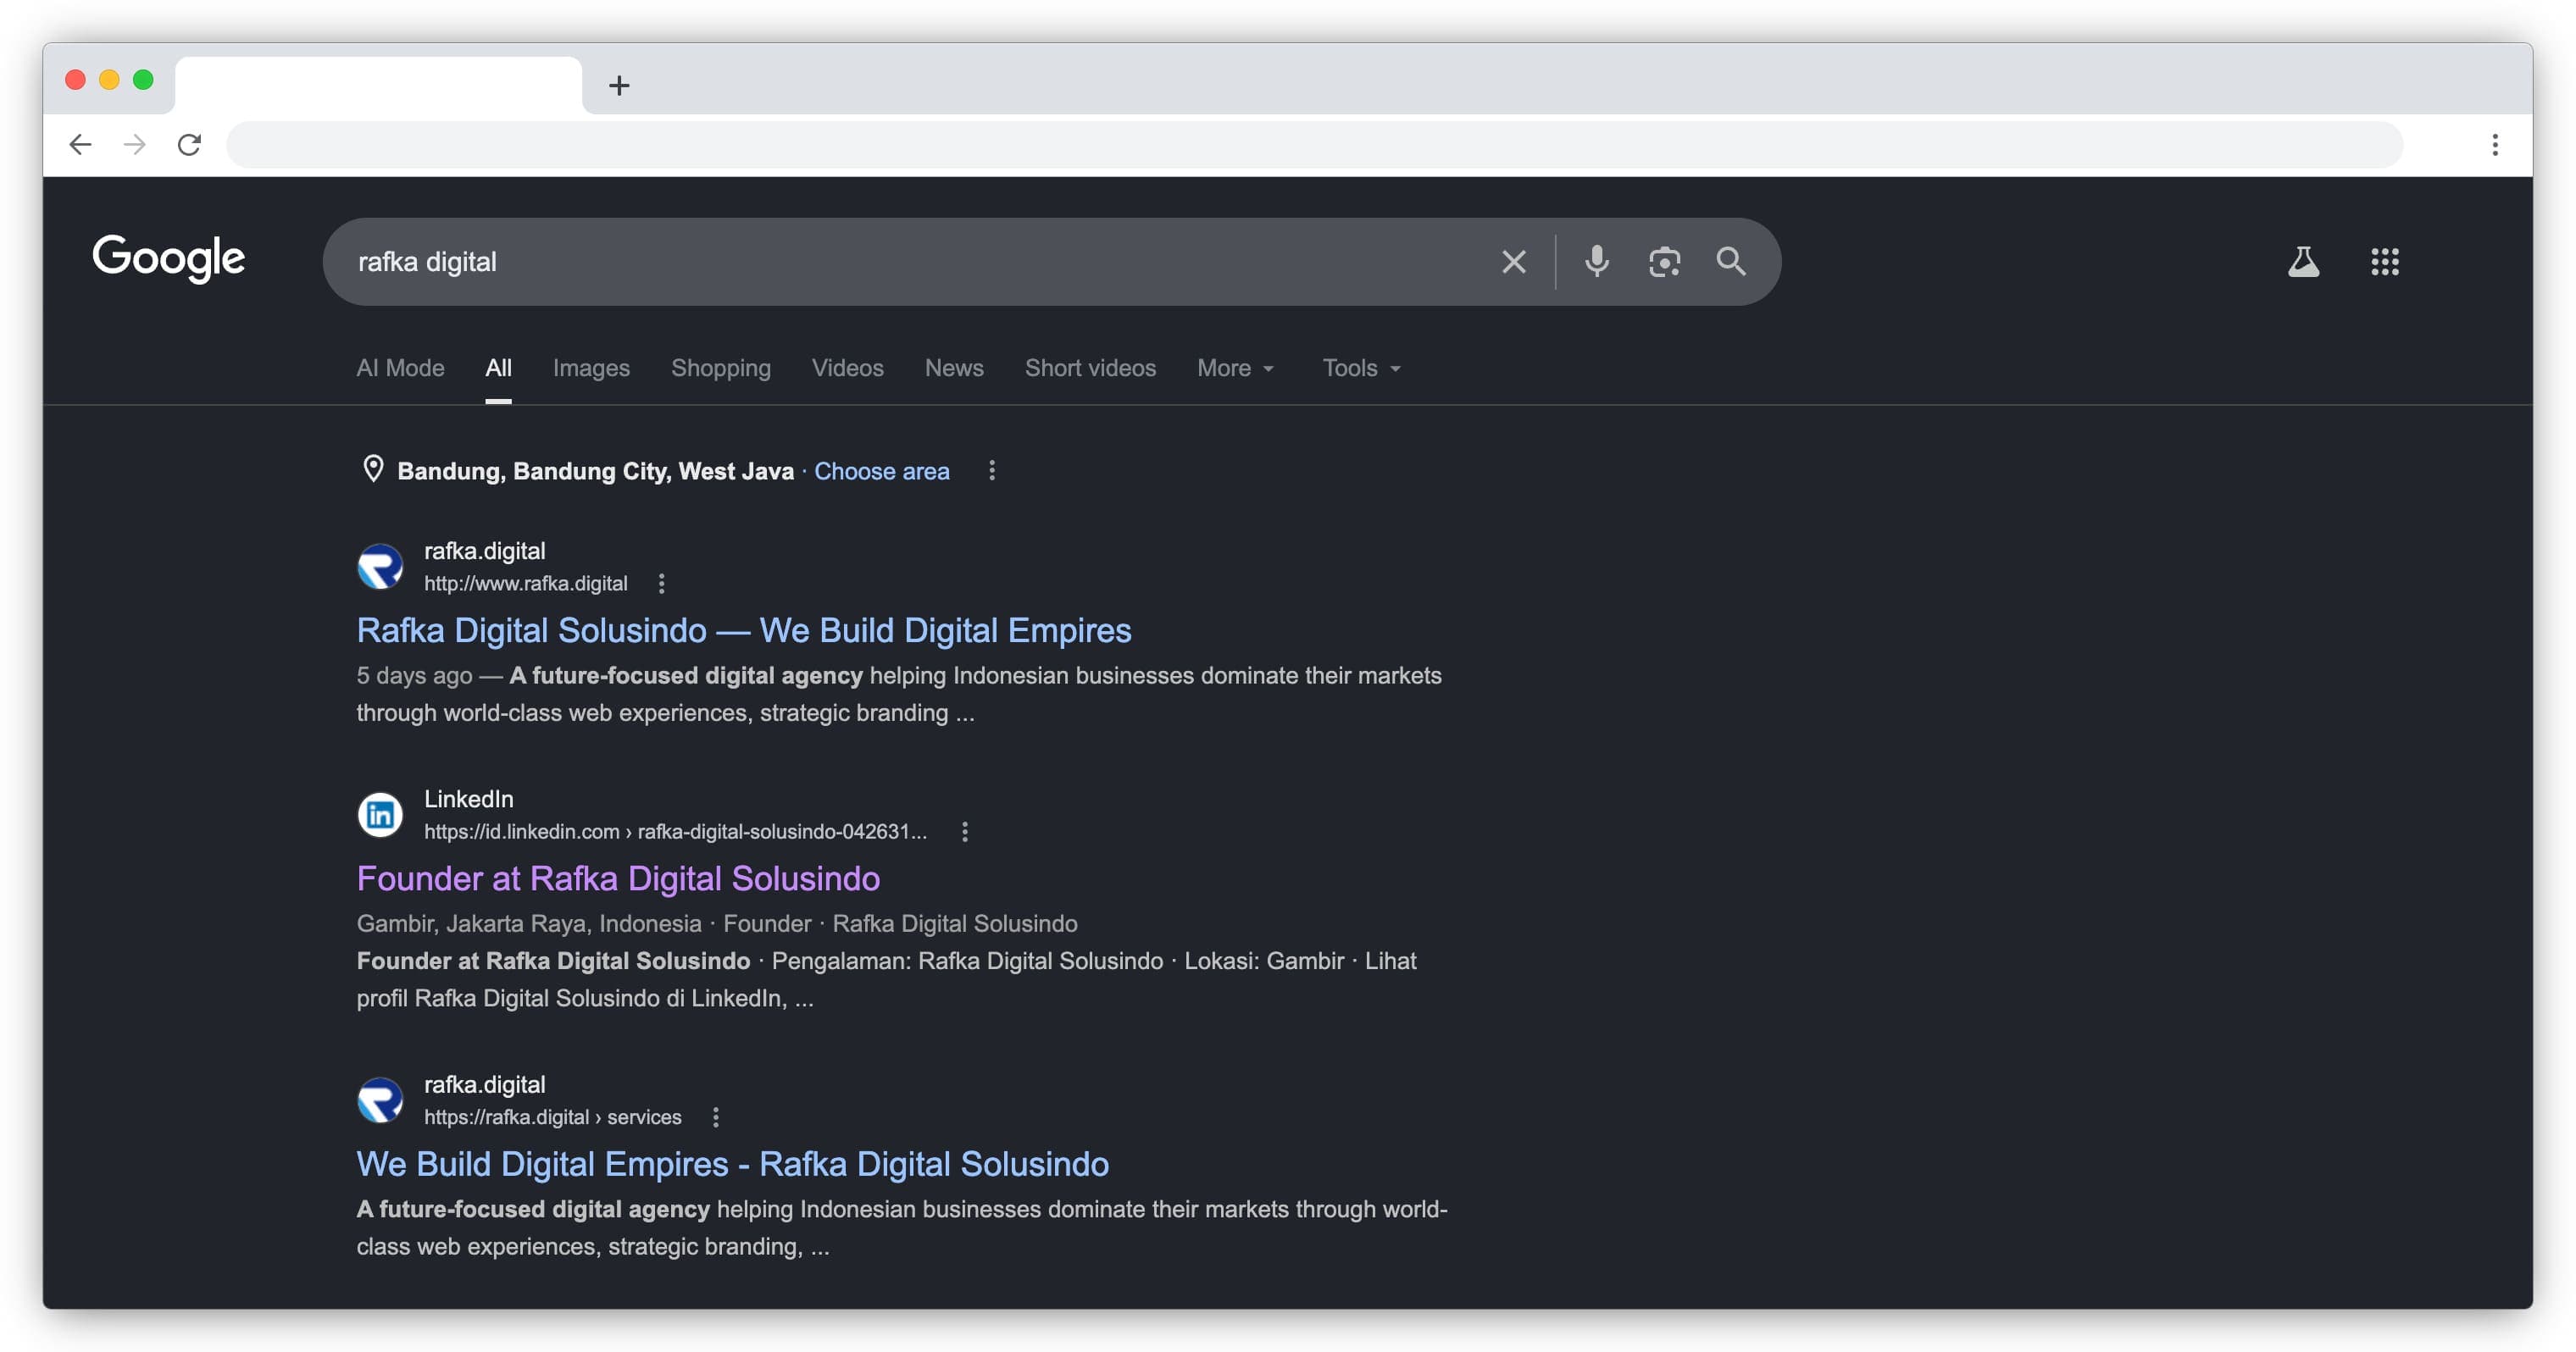Click the Choose area link
The width and height of the screenshot is (2576, 1352).
click(x=881, y=471)
